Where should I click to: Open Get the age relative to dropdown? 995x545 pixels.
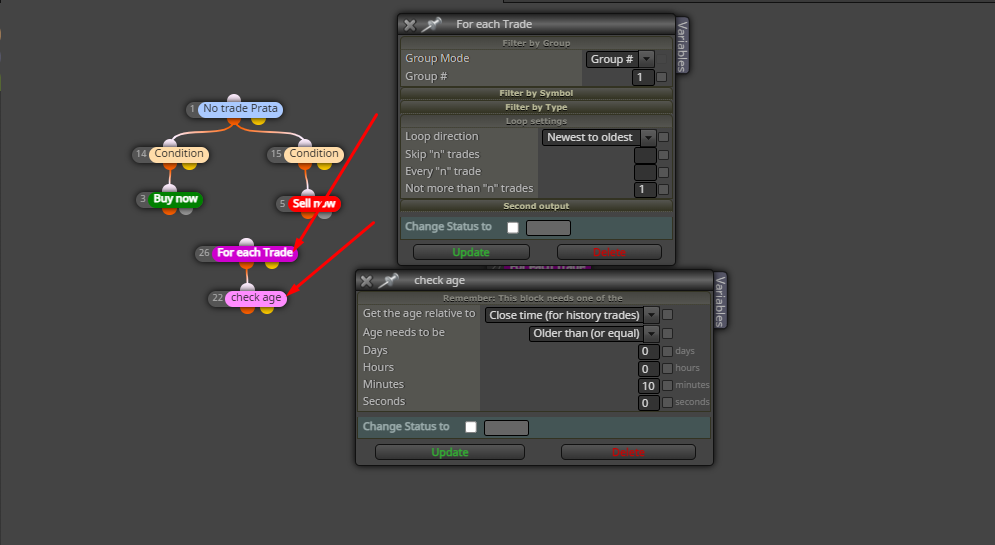[572, 315]
